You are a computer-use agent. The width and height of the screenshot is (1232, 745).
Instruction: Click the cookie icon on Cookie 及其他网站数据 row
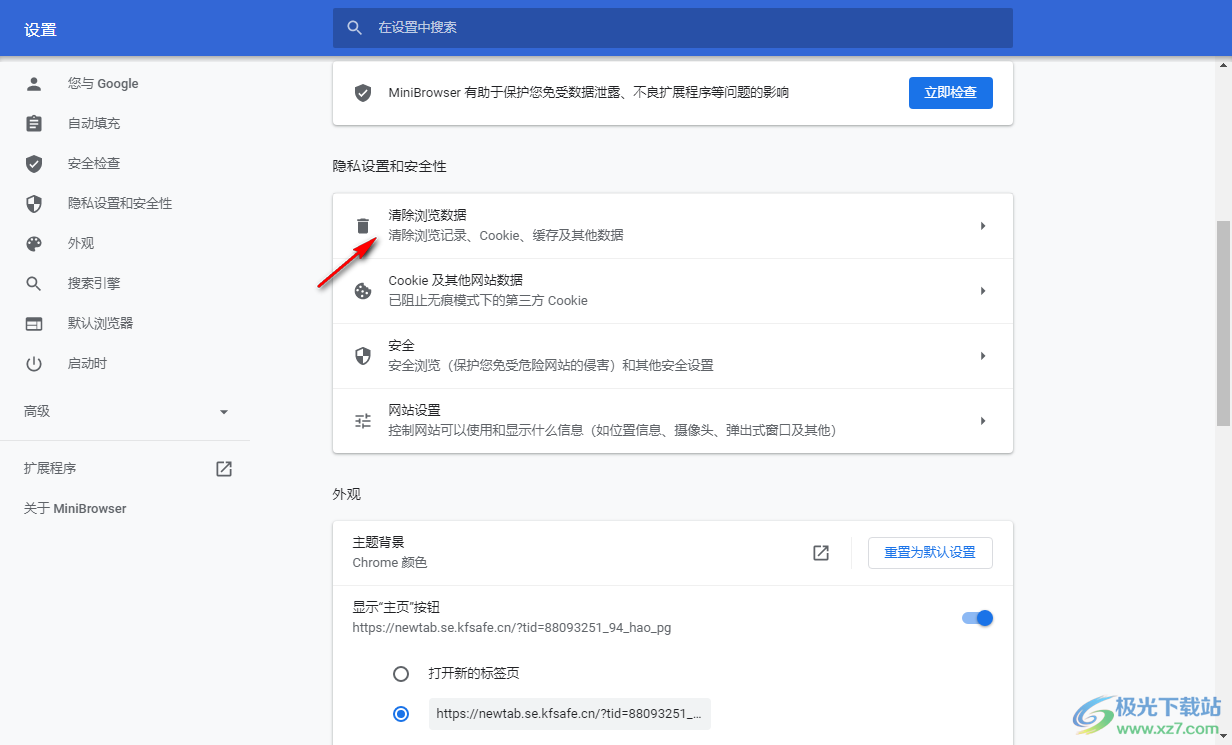[x=362, y=290]
